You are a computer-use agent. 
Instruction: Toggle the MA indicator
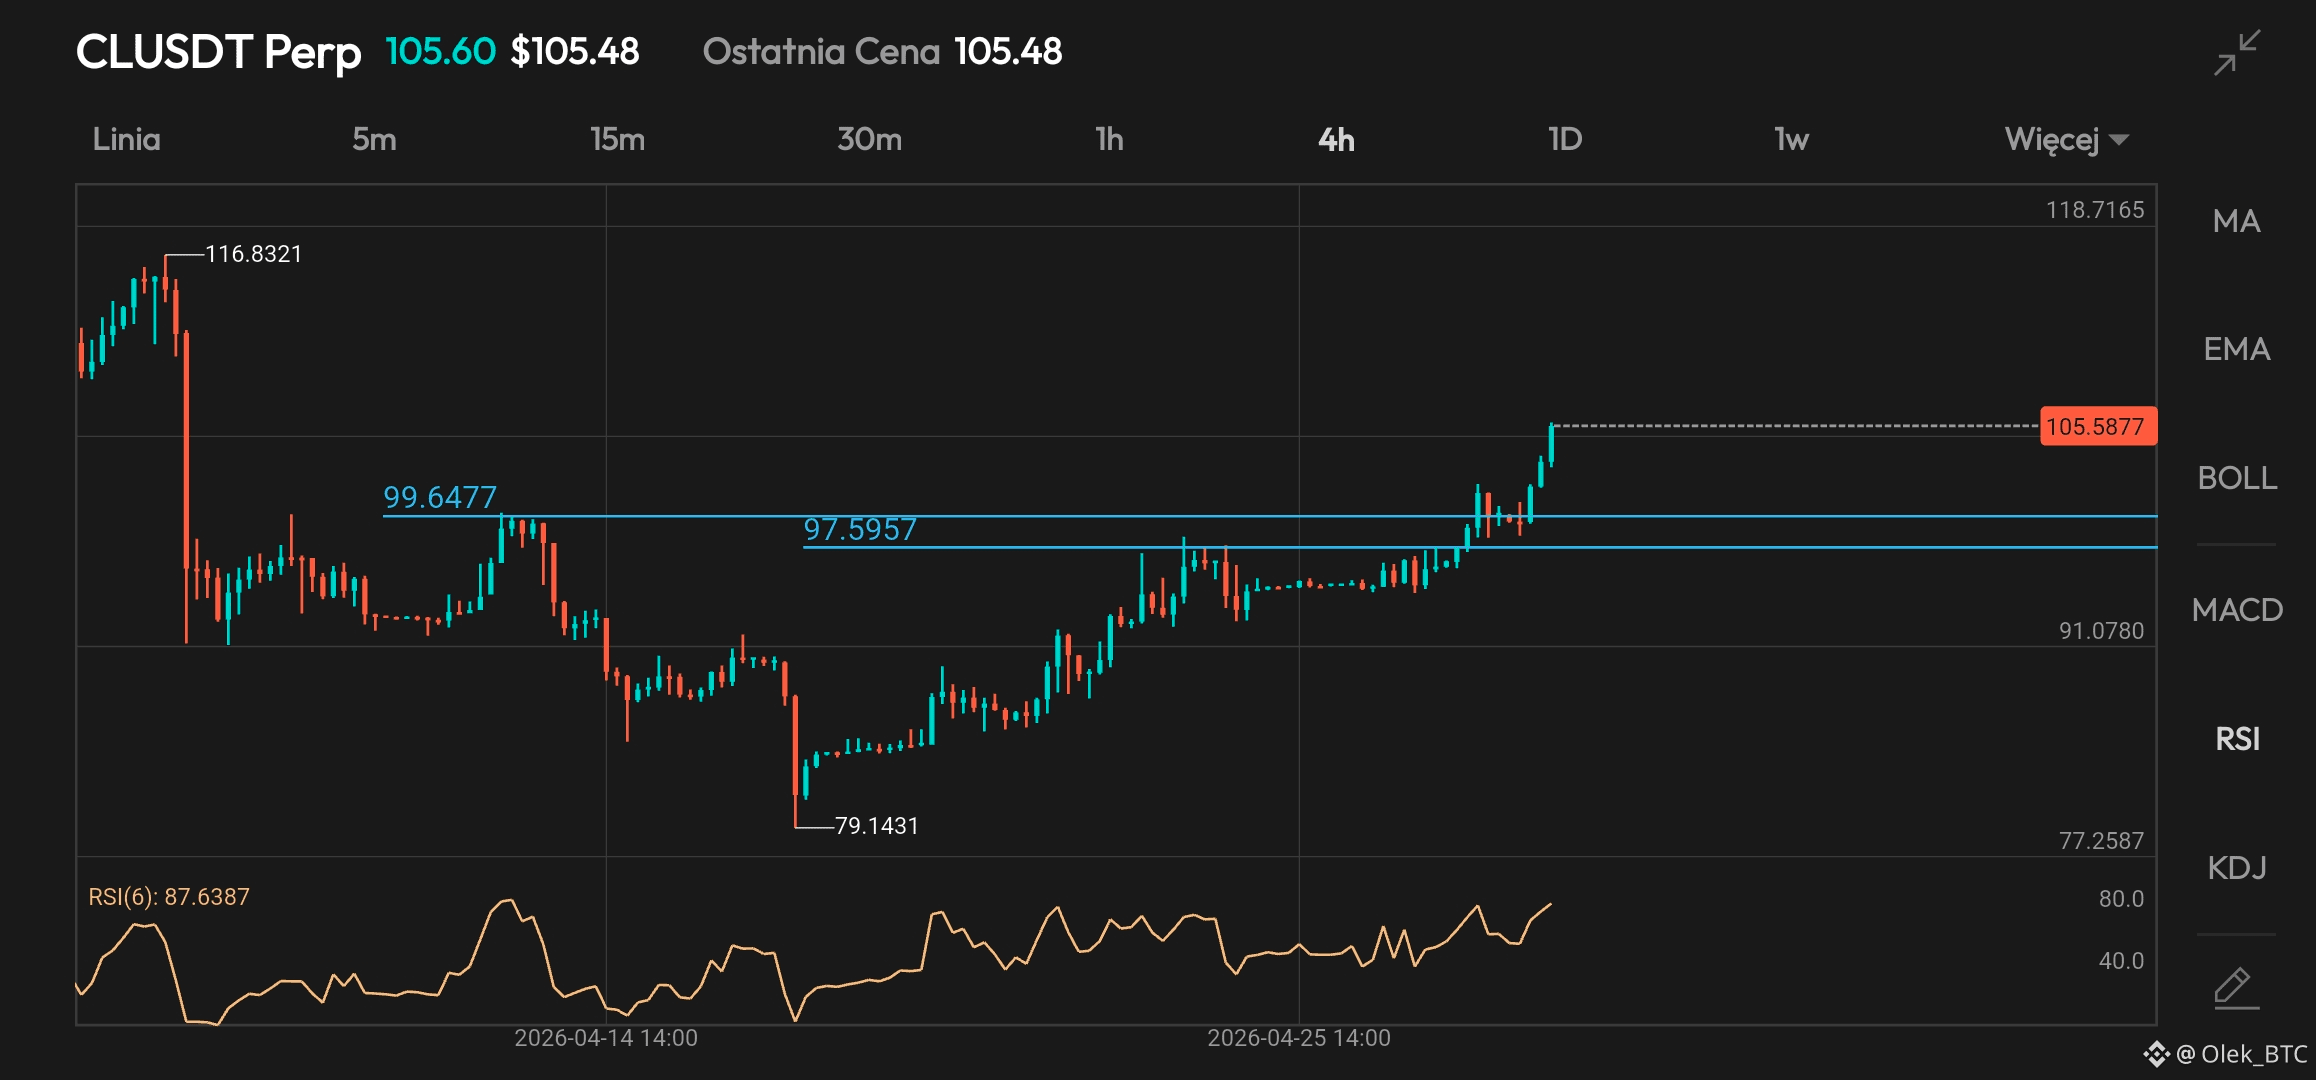click(x=2236, y=221)
